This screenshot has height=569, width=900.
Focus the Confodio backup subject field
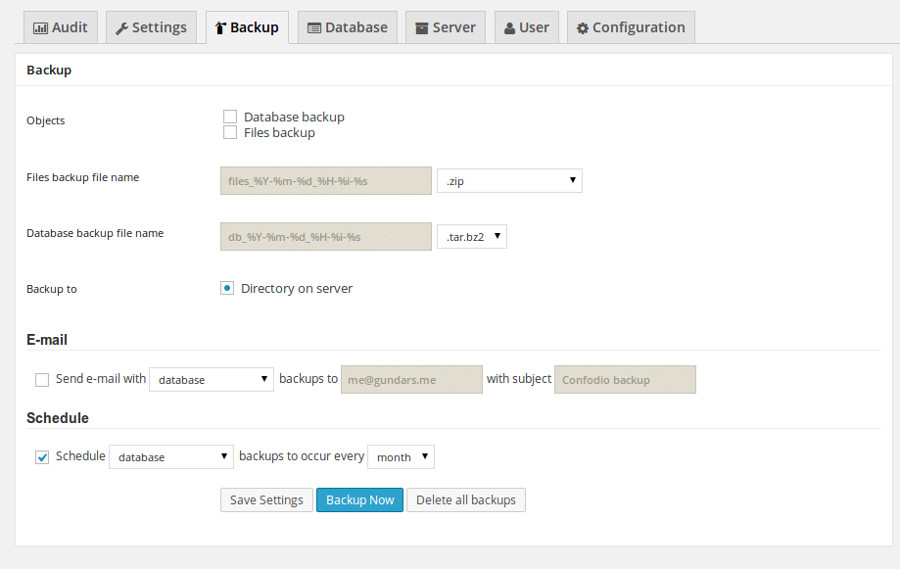(x=625, y=380)
